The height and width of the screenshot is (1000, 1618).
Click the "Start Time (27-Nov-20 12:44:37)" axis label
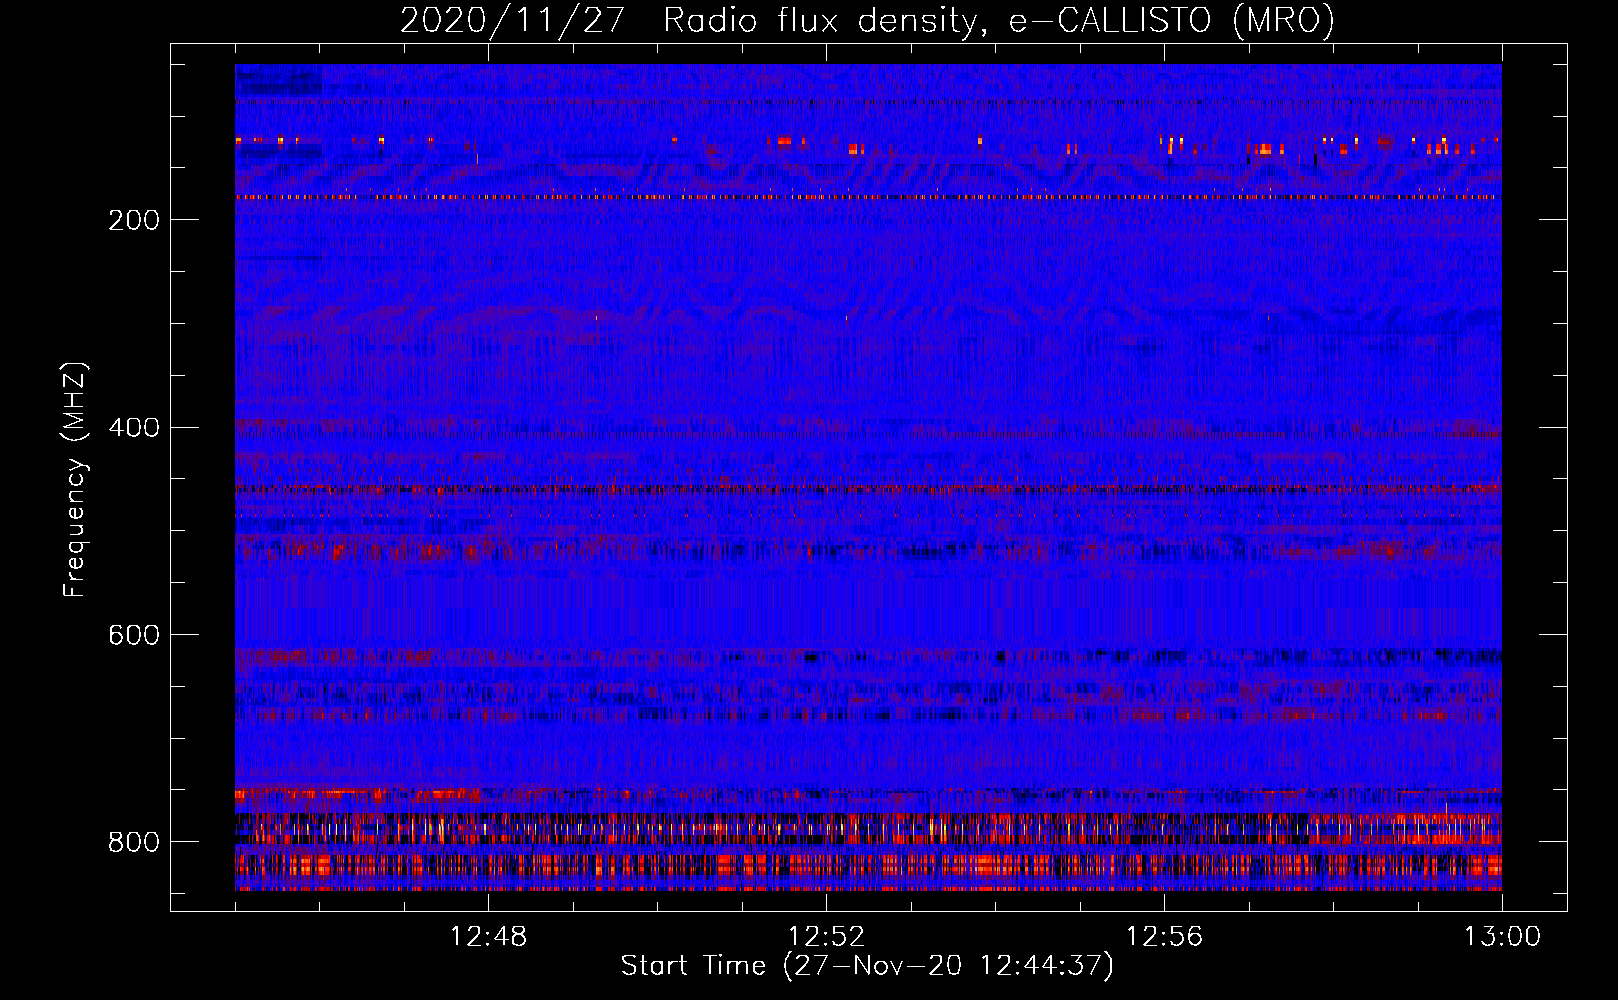click(867, 966)
